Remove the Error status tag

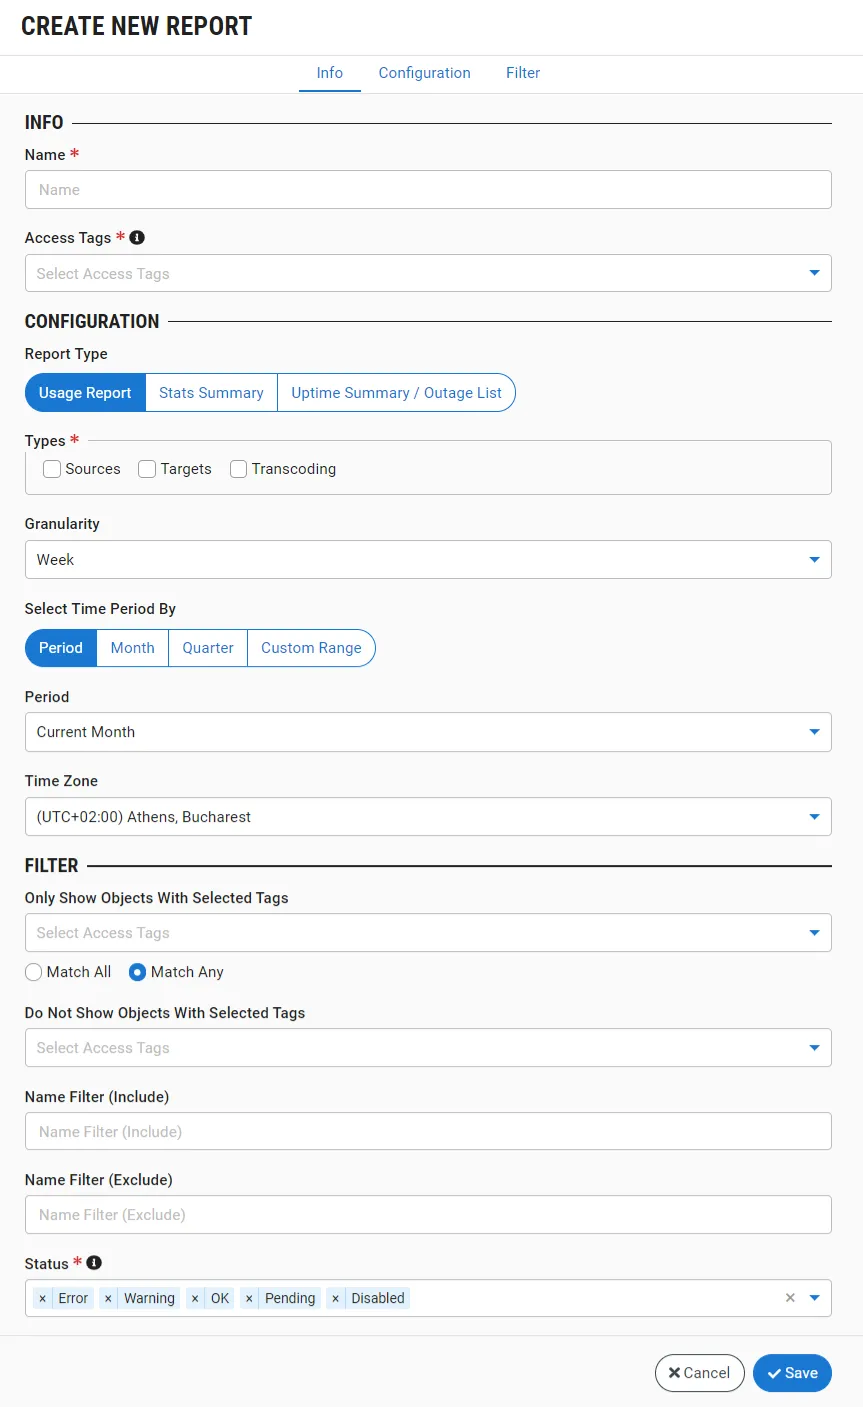[42, 1298]
